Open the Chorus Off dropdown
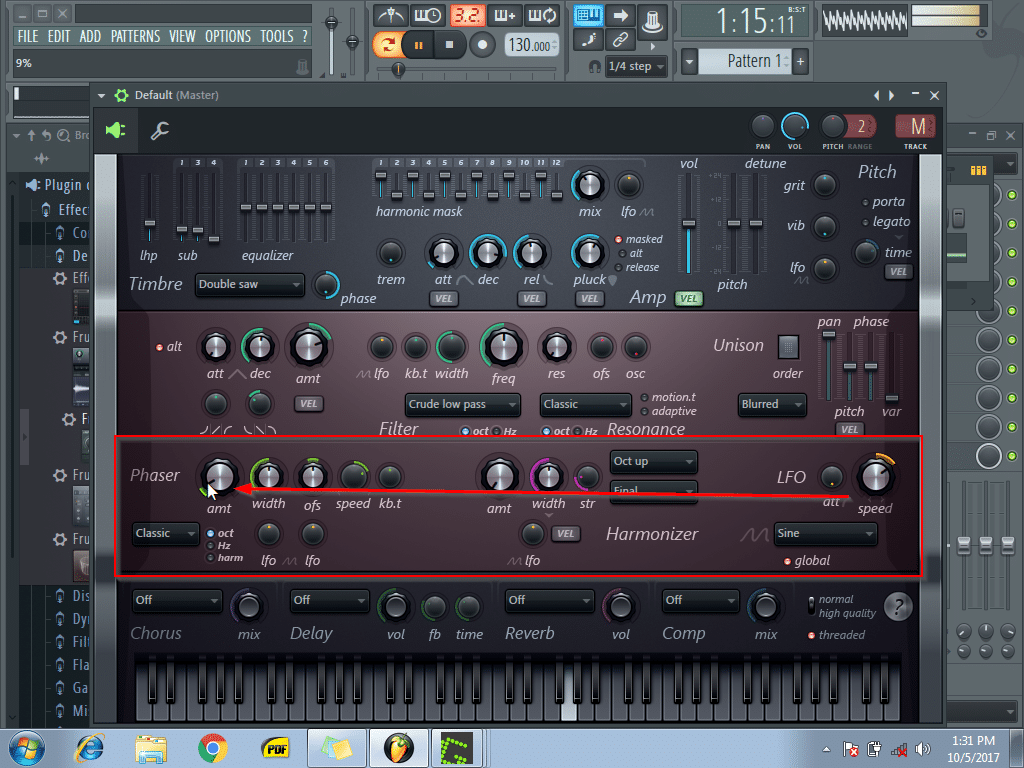The height and width of the screenshot is (768, 1024). tap(177, 600)
